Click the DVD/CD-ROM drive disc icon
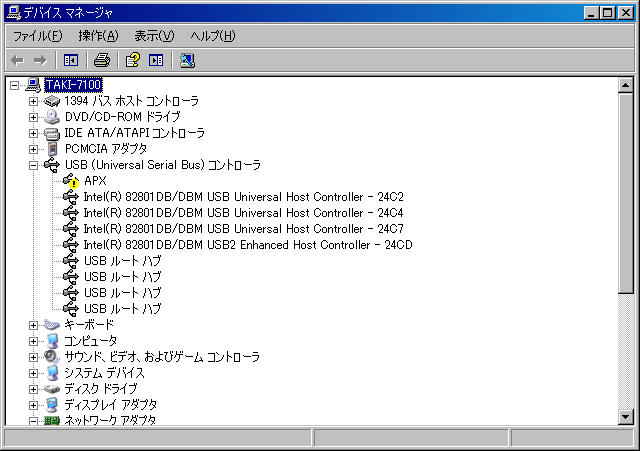Viewport: 640px width, 451px height. click(52, 117)
